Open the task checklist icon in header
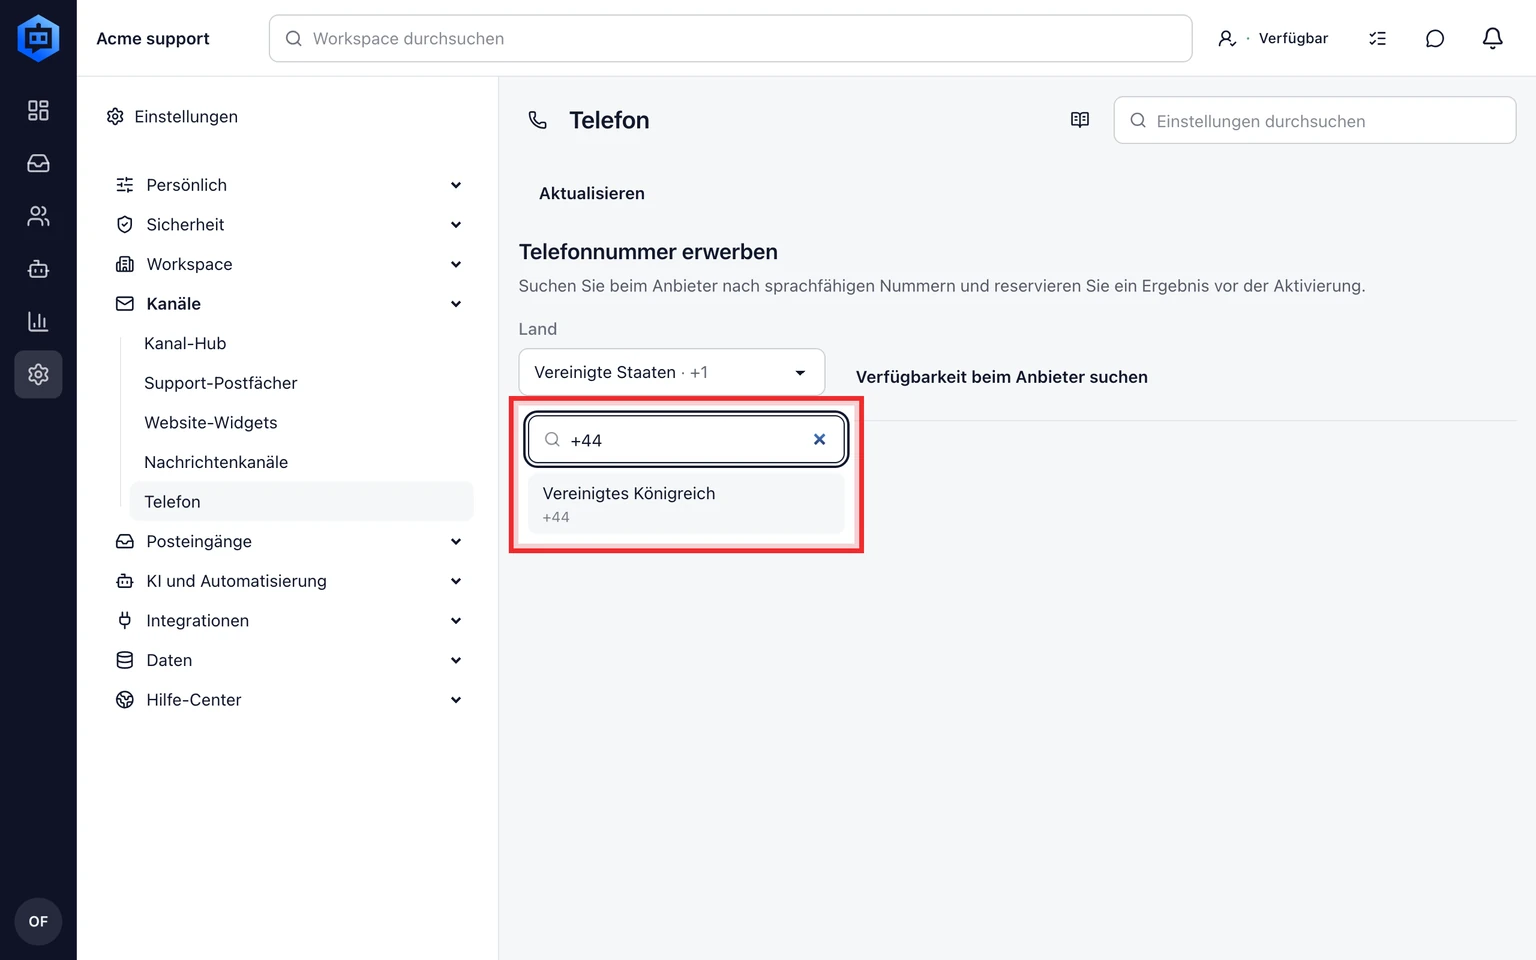The image size is (1536, 960). [x=1377, y=38]
